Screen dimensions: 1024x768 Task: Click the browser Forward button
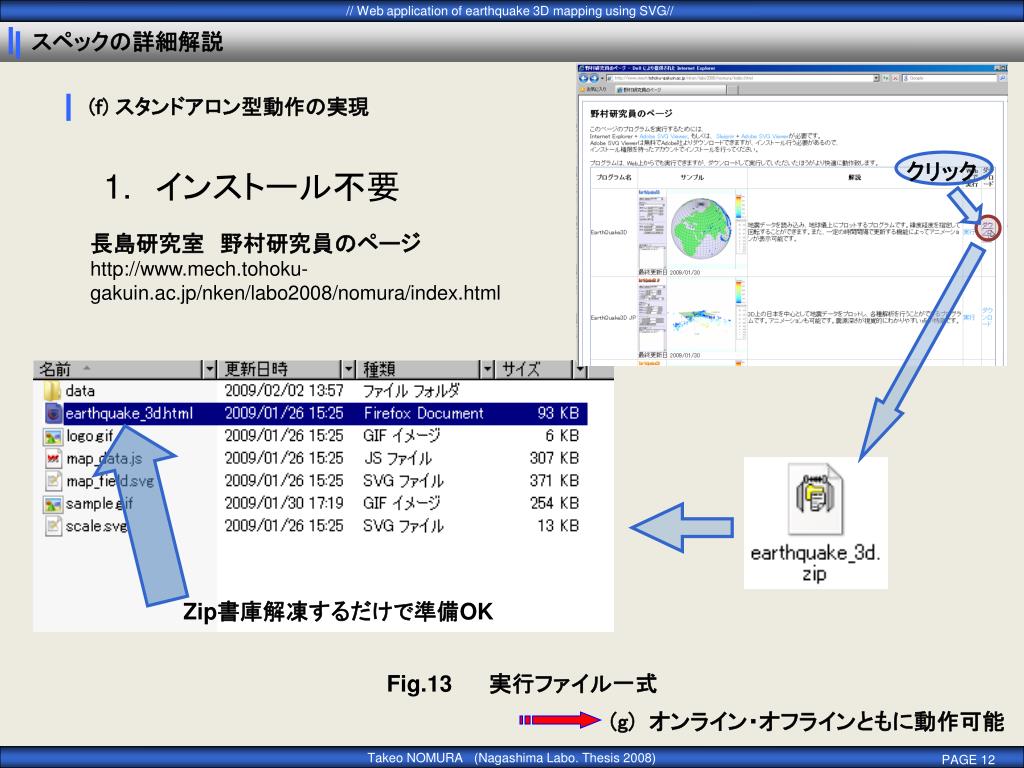(x=594, y=78)
